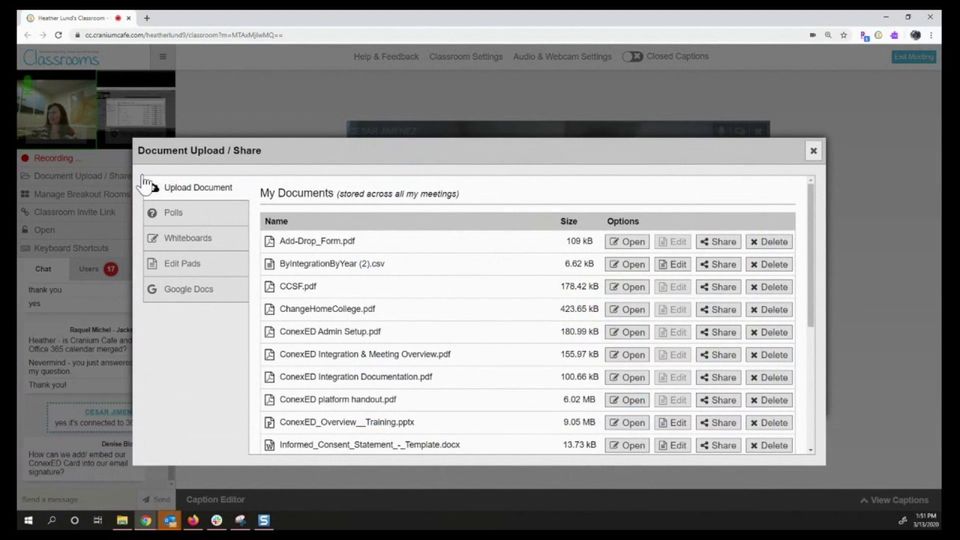
Task: Click Classroom Invite Link in sidebar
Action: (69, 212)
